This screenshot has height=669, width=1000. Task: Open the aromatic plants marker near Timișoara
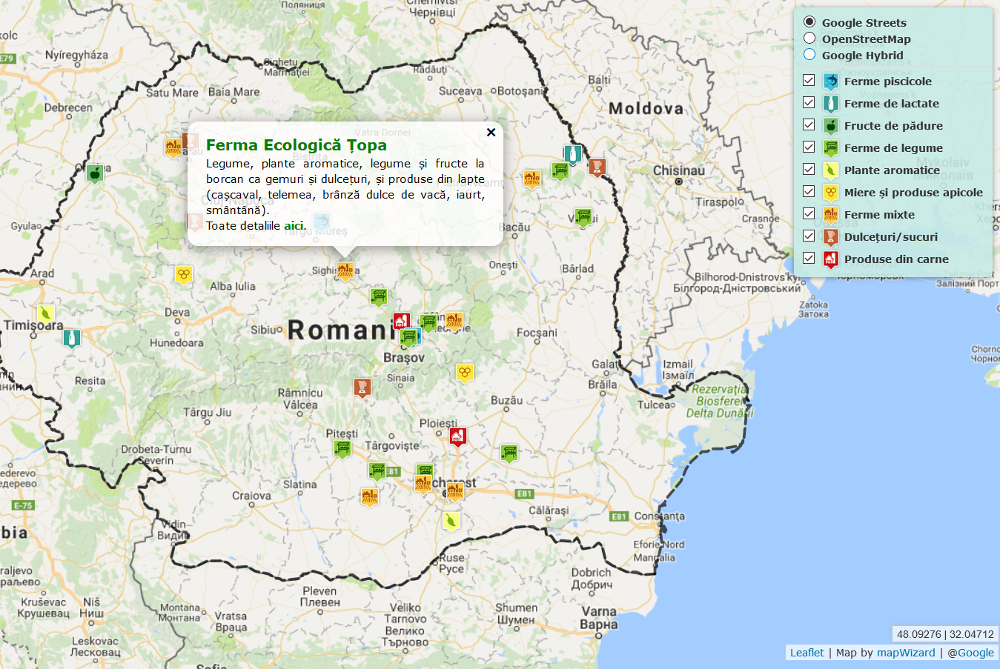pos(46,314)
